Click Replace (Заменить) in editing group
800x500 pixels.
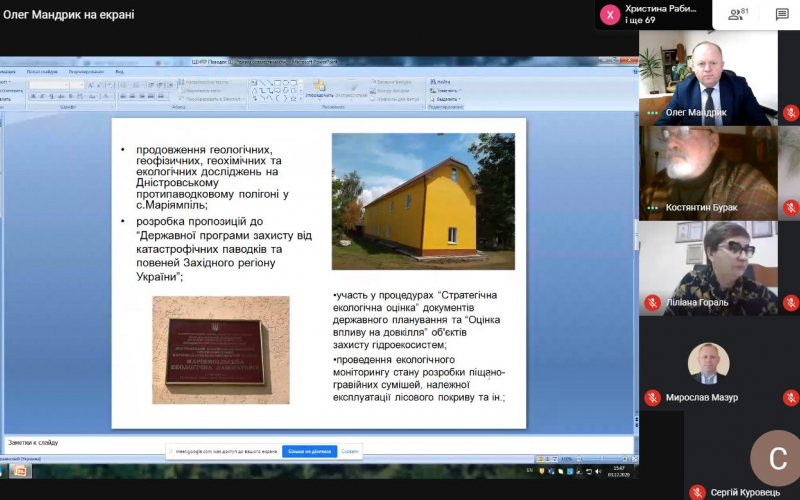coord(445,90)
